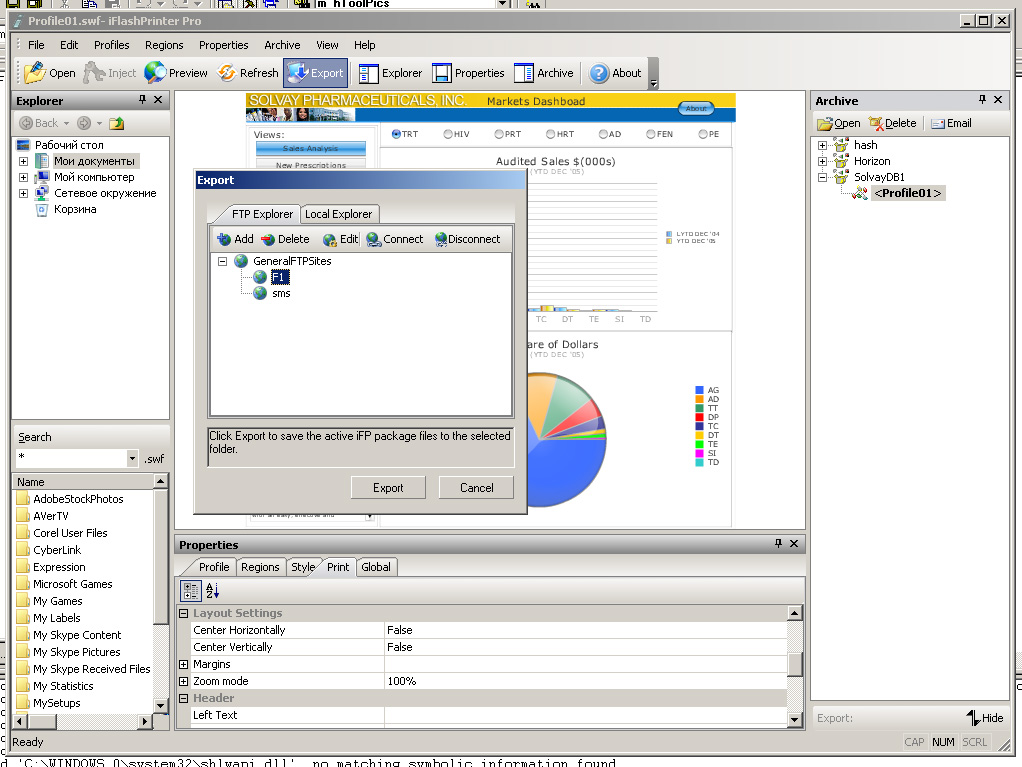
Task: Cancel the Export dialog
Action: pos(476,487)
